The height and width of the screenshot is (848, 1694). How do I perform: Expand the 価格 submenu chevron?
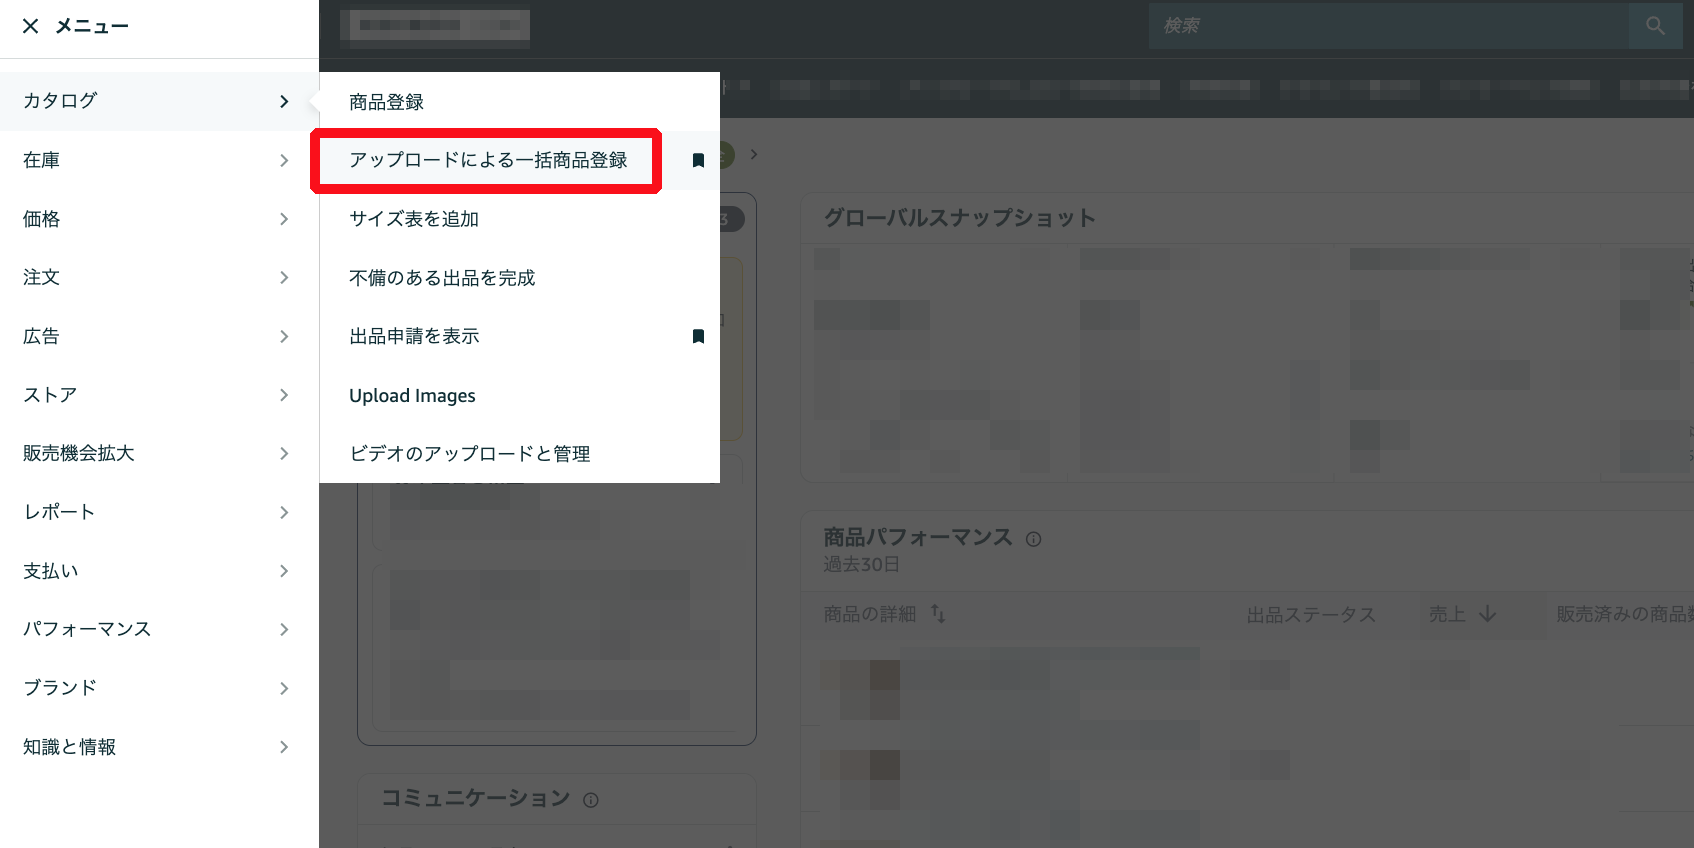tap(284, 219)
